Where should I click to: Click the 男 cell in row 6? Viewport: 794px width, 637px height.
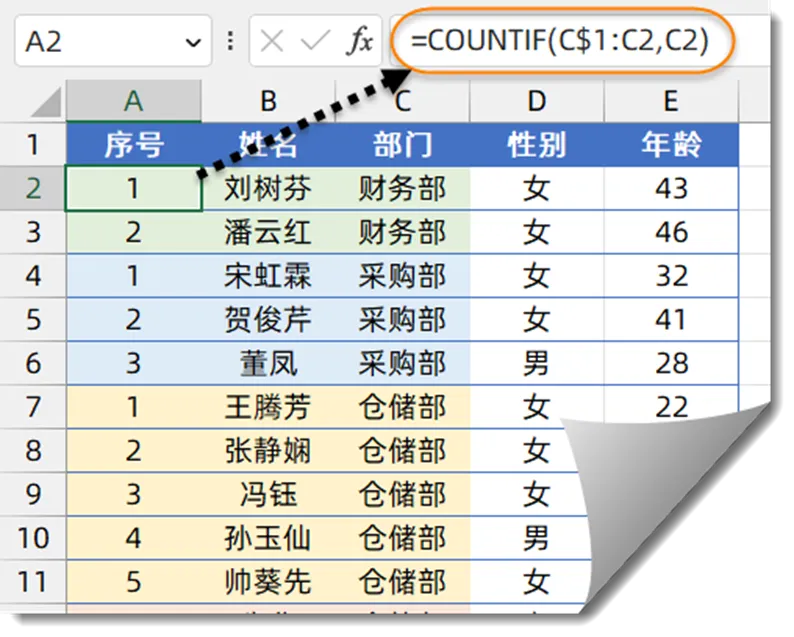536,363
